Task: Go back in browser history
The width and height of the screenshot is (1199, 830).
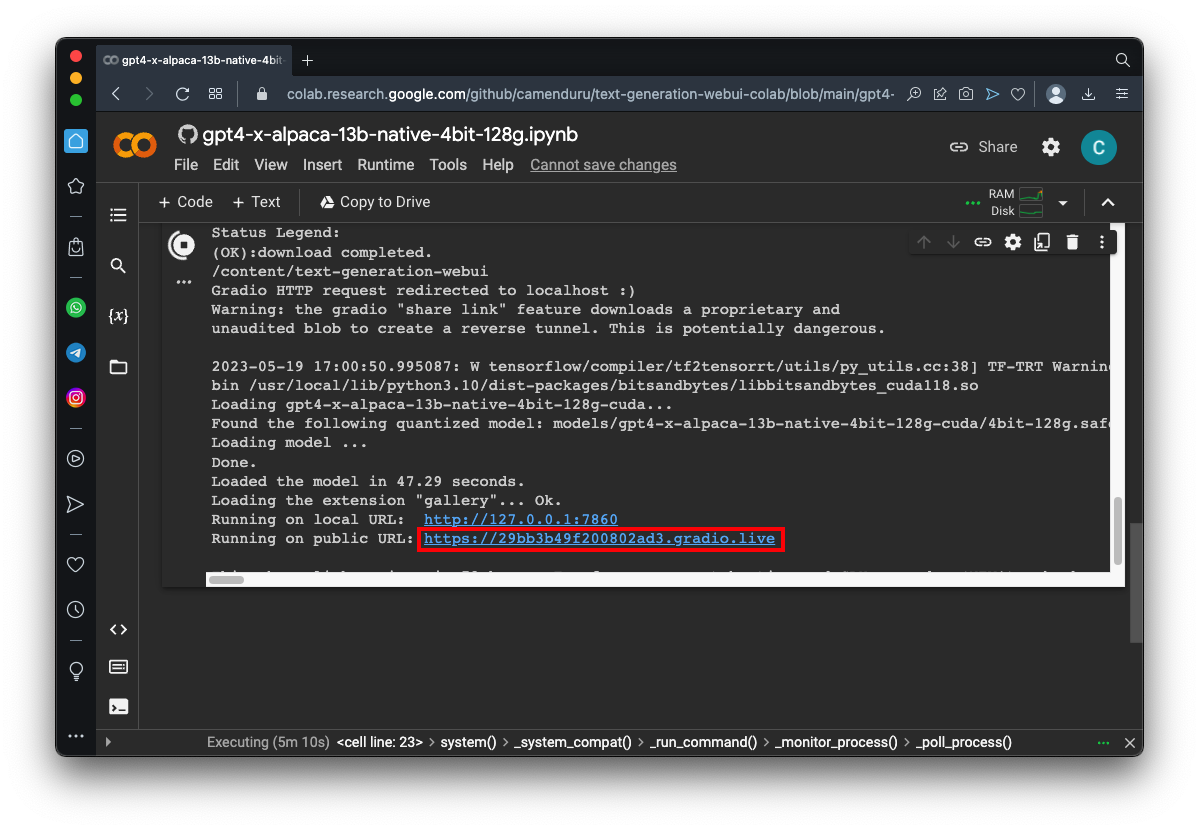Action: 116,94
